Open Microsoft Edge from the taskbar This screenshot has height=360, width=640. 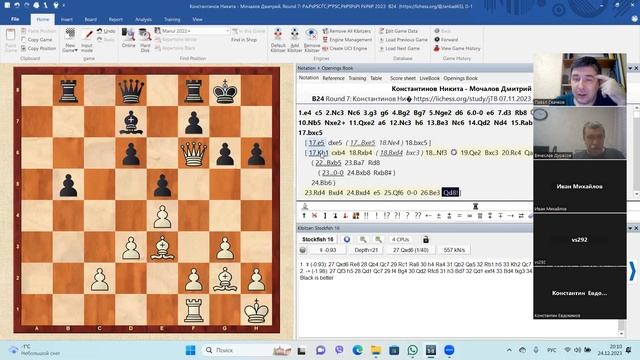(358, 350)
